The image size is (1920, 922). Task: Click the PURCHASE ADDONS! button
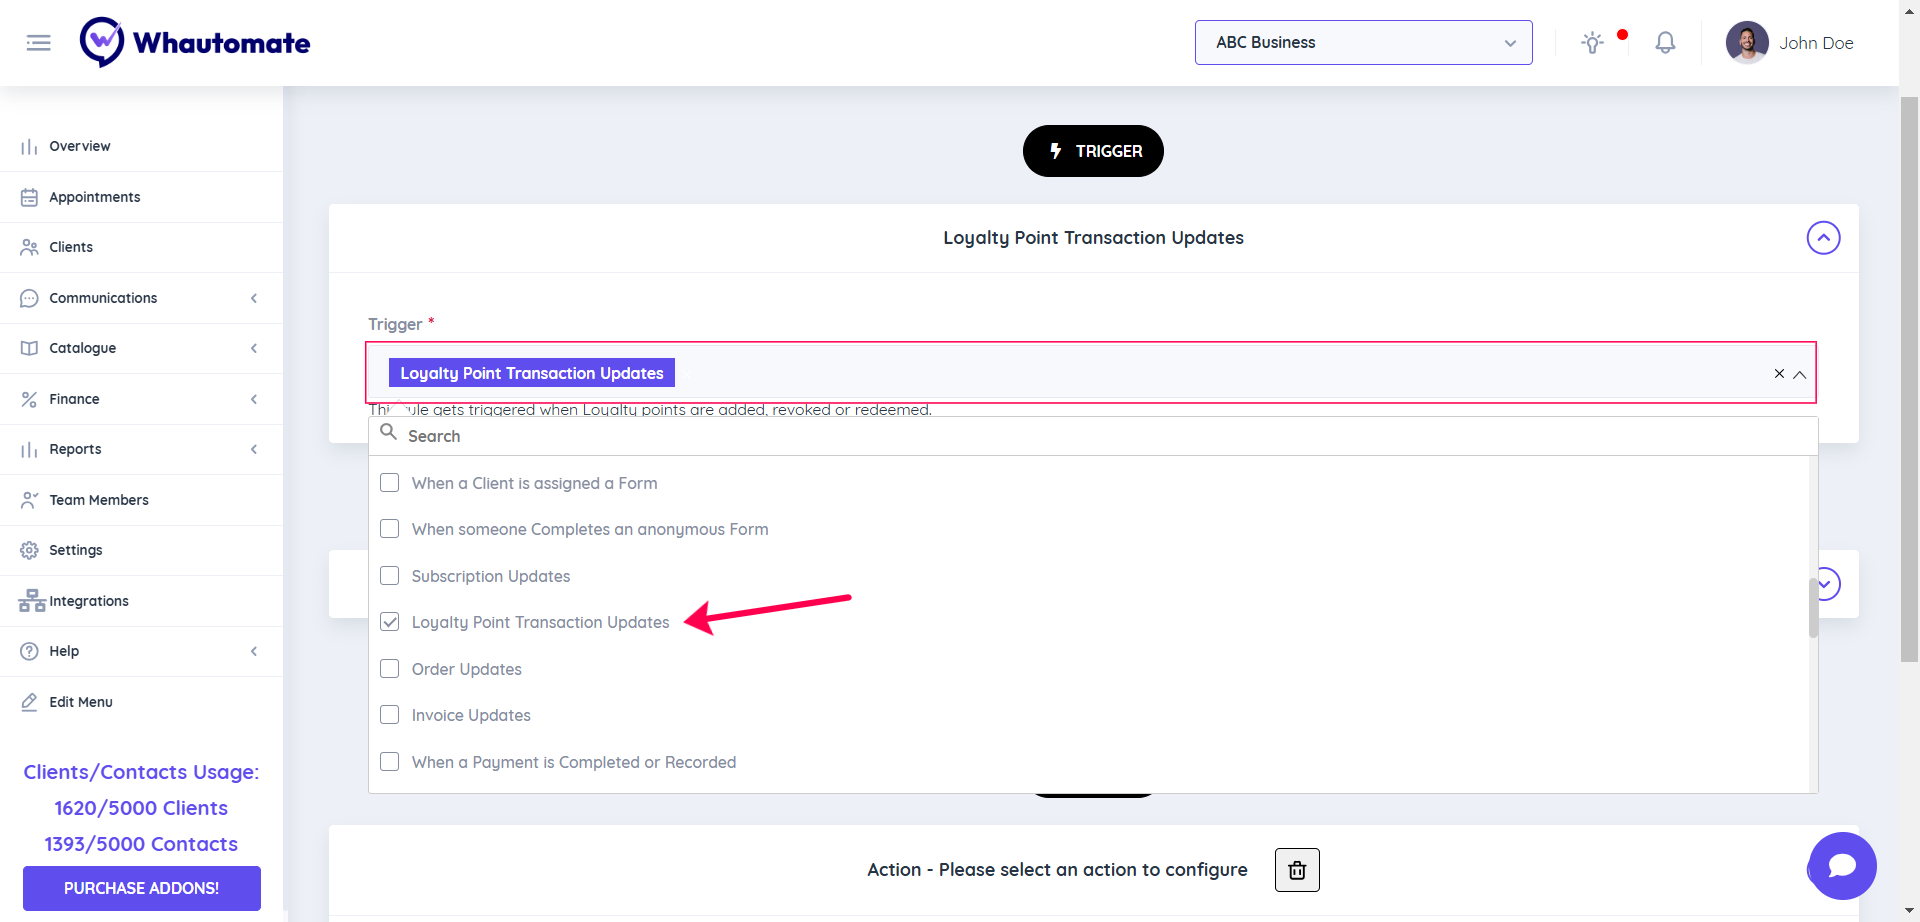[x=141, y=888]
